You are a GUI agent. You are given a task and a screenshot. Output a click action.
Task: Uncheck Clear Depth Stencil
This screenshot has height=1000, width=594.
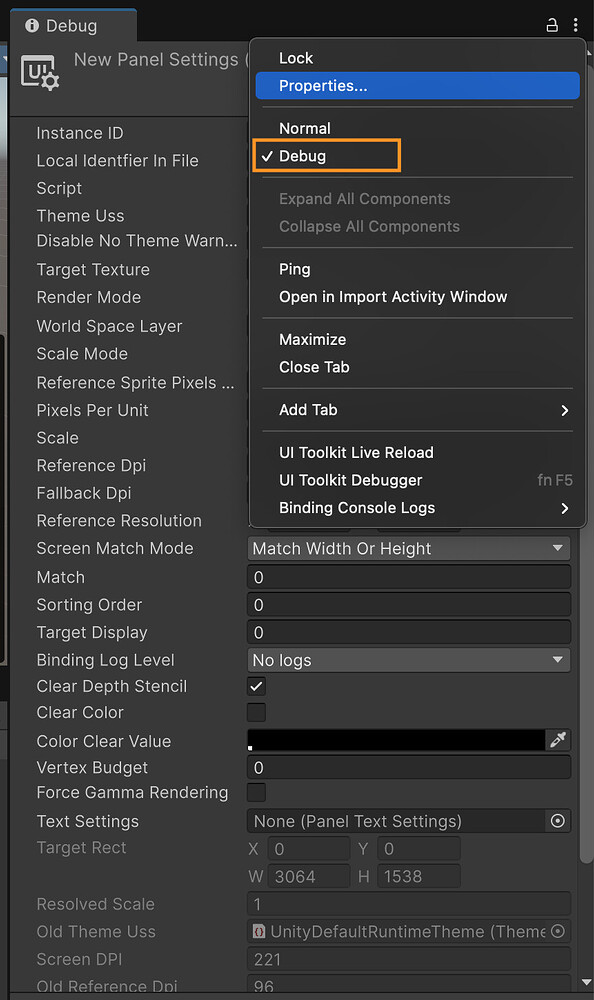pyautogui.click(x=256, y=686)
